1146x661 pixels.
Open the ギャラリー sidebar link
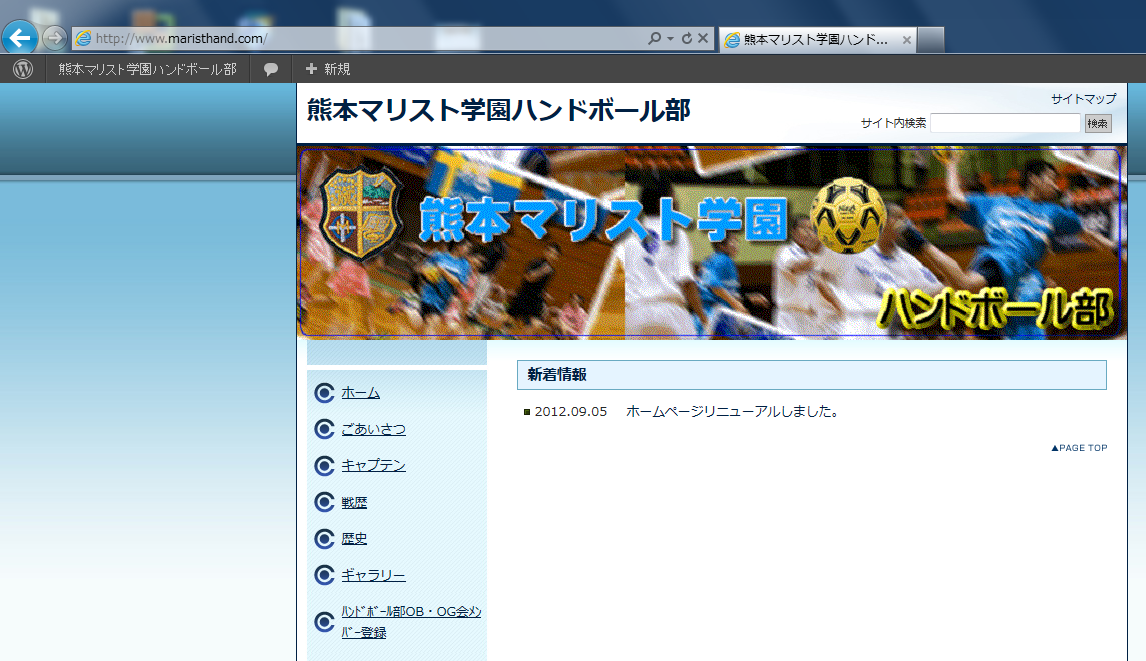tap(373, 575)
